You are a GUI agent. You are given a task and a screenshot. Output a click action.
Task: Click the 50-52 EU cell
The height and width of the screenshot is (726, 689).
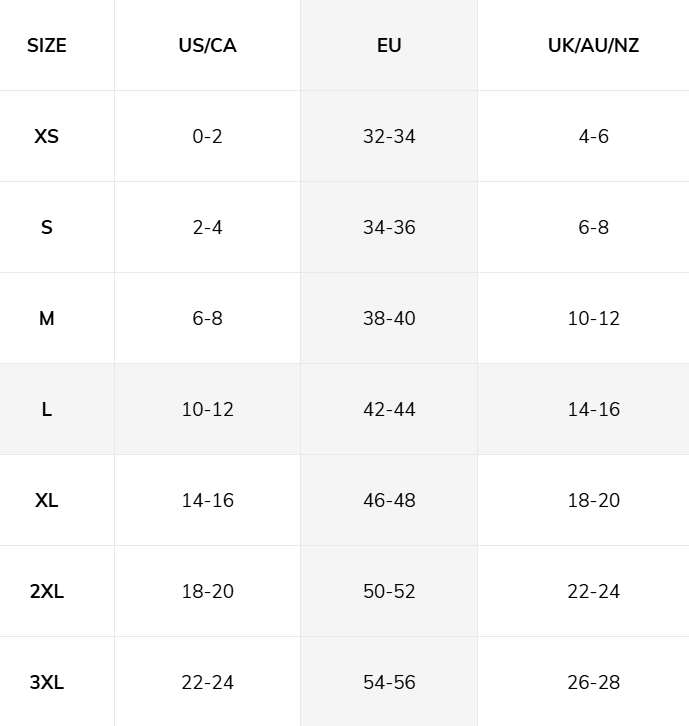[x=389, y=591]
